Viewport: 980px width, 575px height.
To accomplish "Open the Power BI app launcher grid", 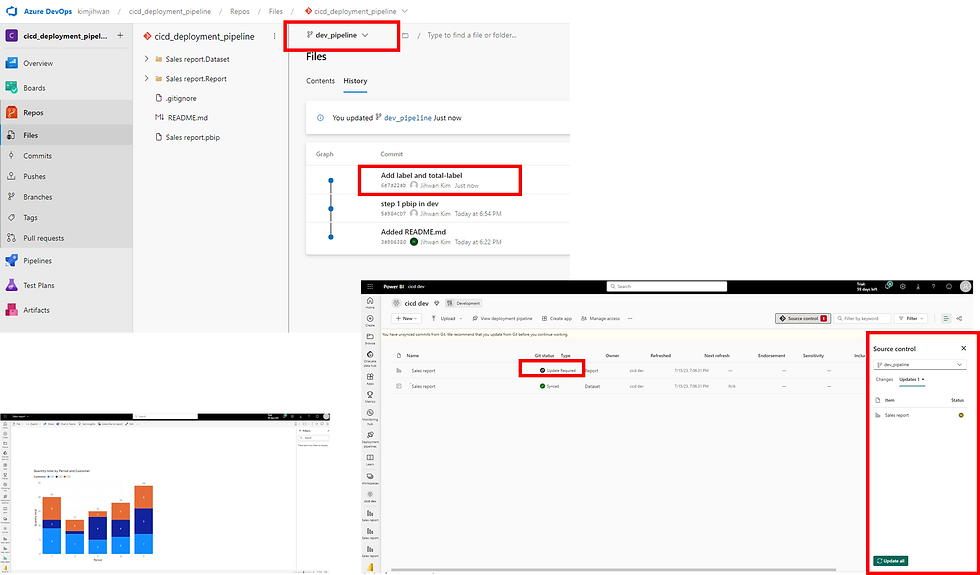I will click(370, 286).
